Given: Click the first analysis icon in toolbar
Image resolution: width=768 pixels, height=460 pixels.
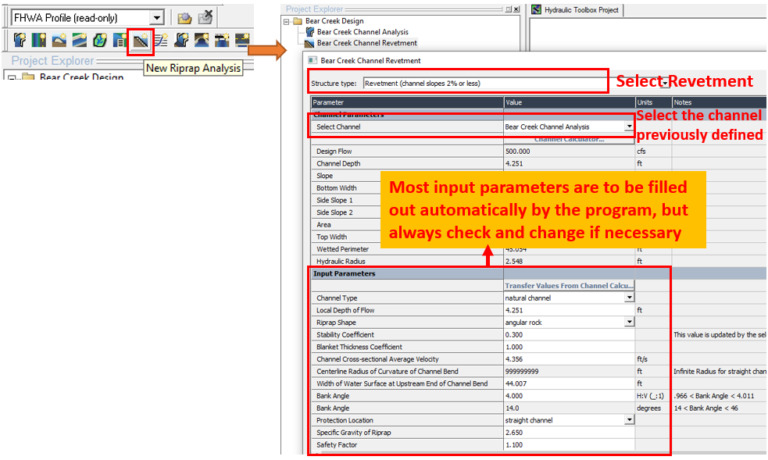Looking at the screenshot, I should pos(19,42).
